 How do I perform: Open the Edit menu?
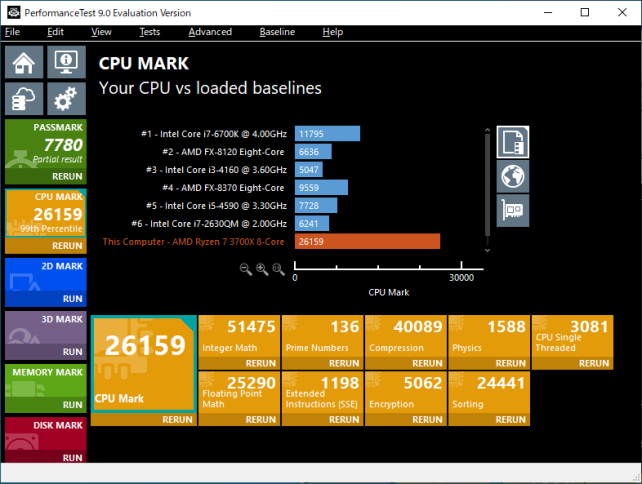coord(55,32)
